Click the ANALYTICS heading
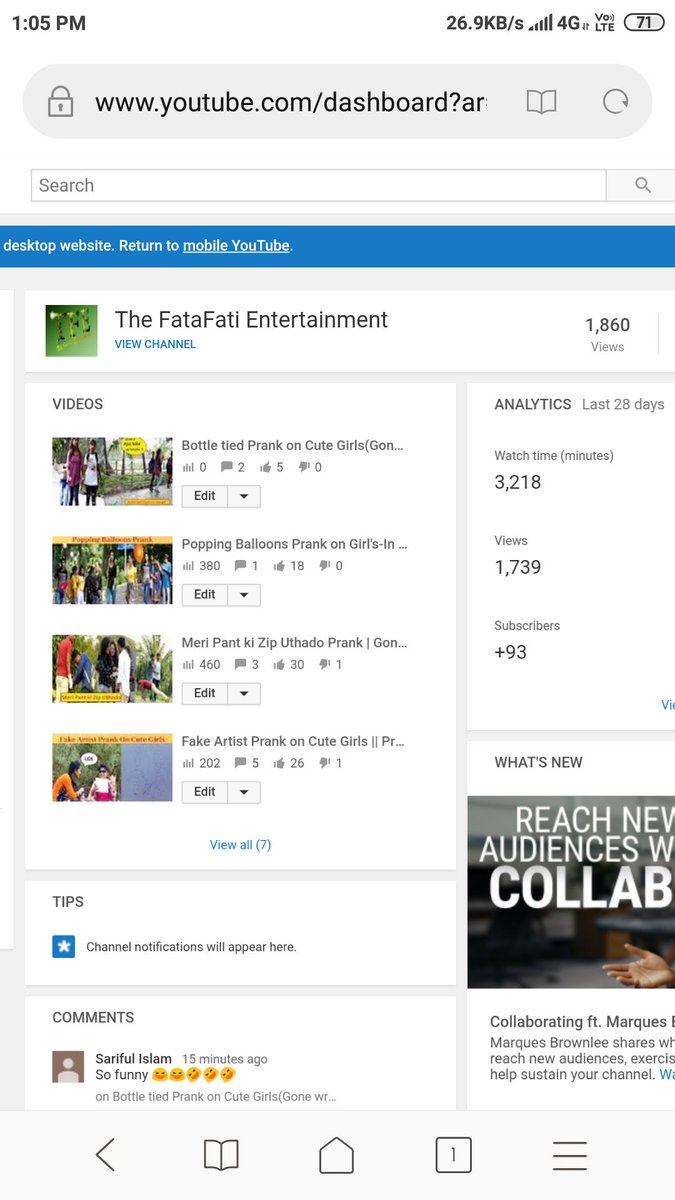Viewport: 675px width, 1200px height. click(x=533, y=405)
